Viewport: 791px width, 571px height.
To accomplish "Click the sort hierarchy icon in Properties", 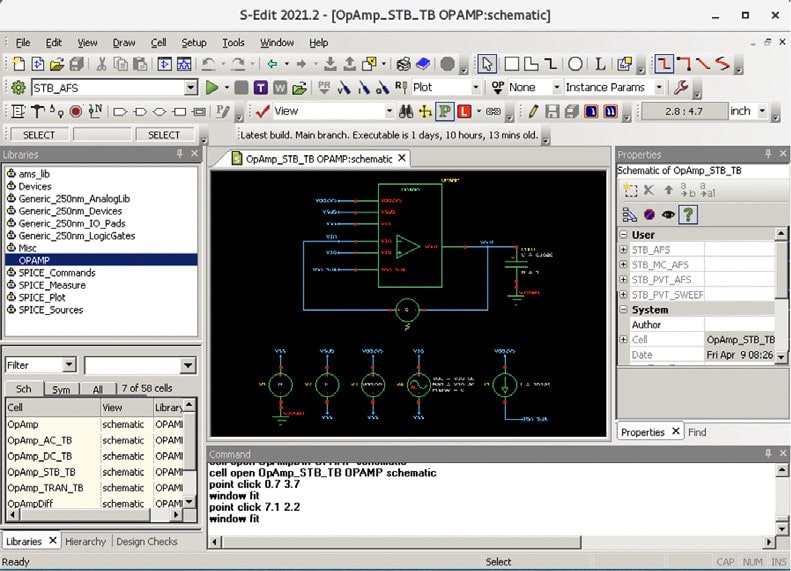I will pyautogui.click(x=630, y=215).
